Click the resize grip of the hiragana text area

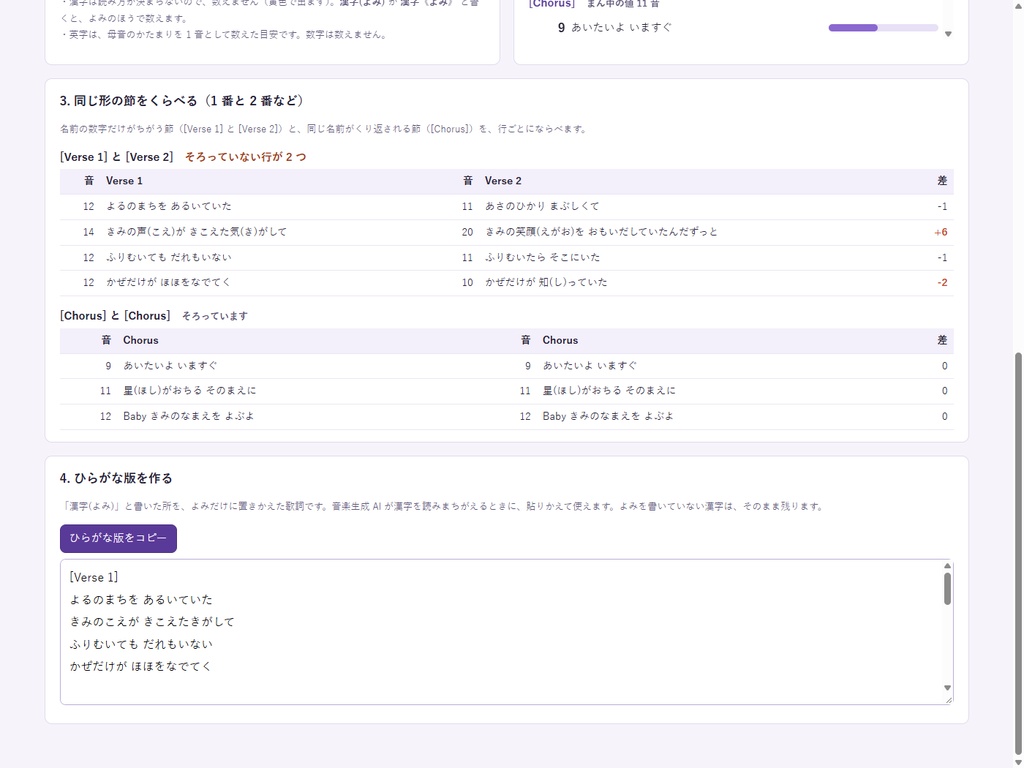point(948,700)
